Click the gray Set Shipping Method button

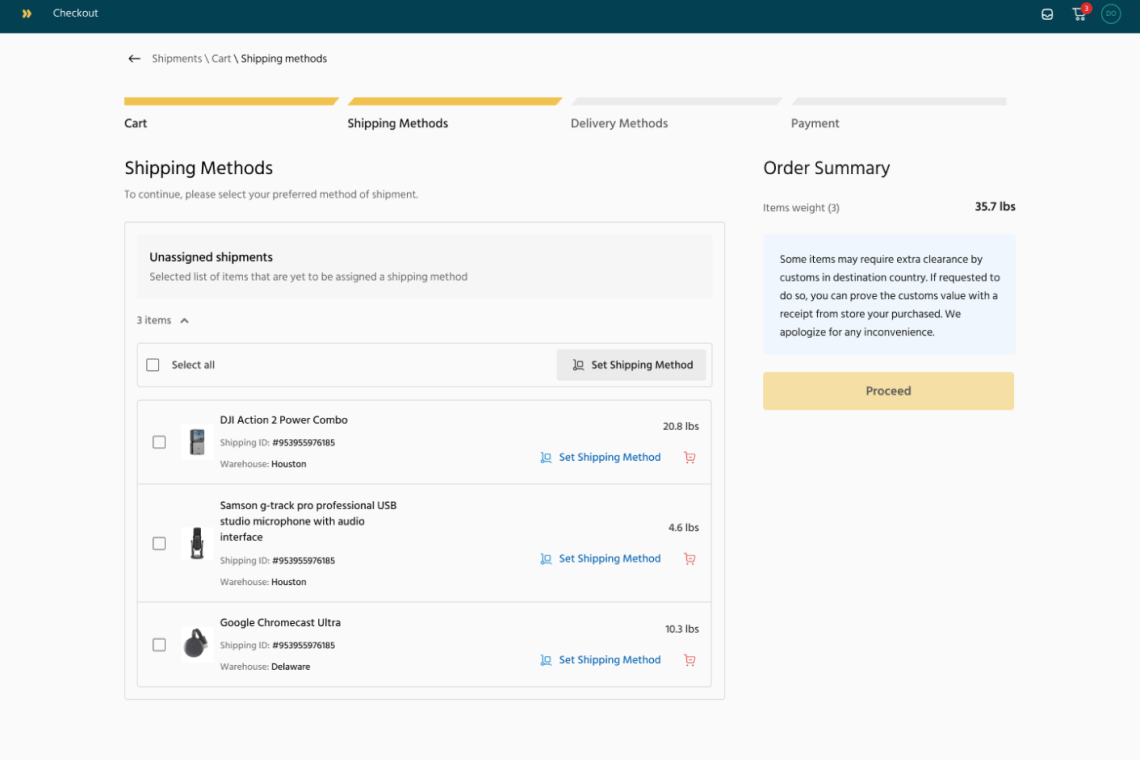tap(631, 365)
